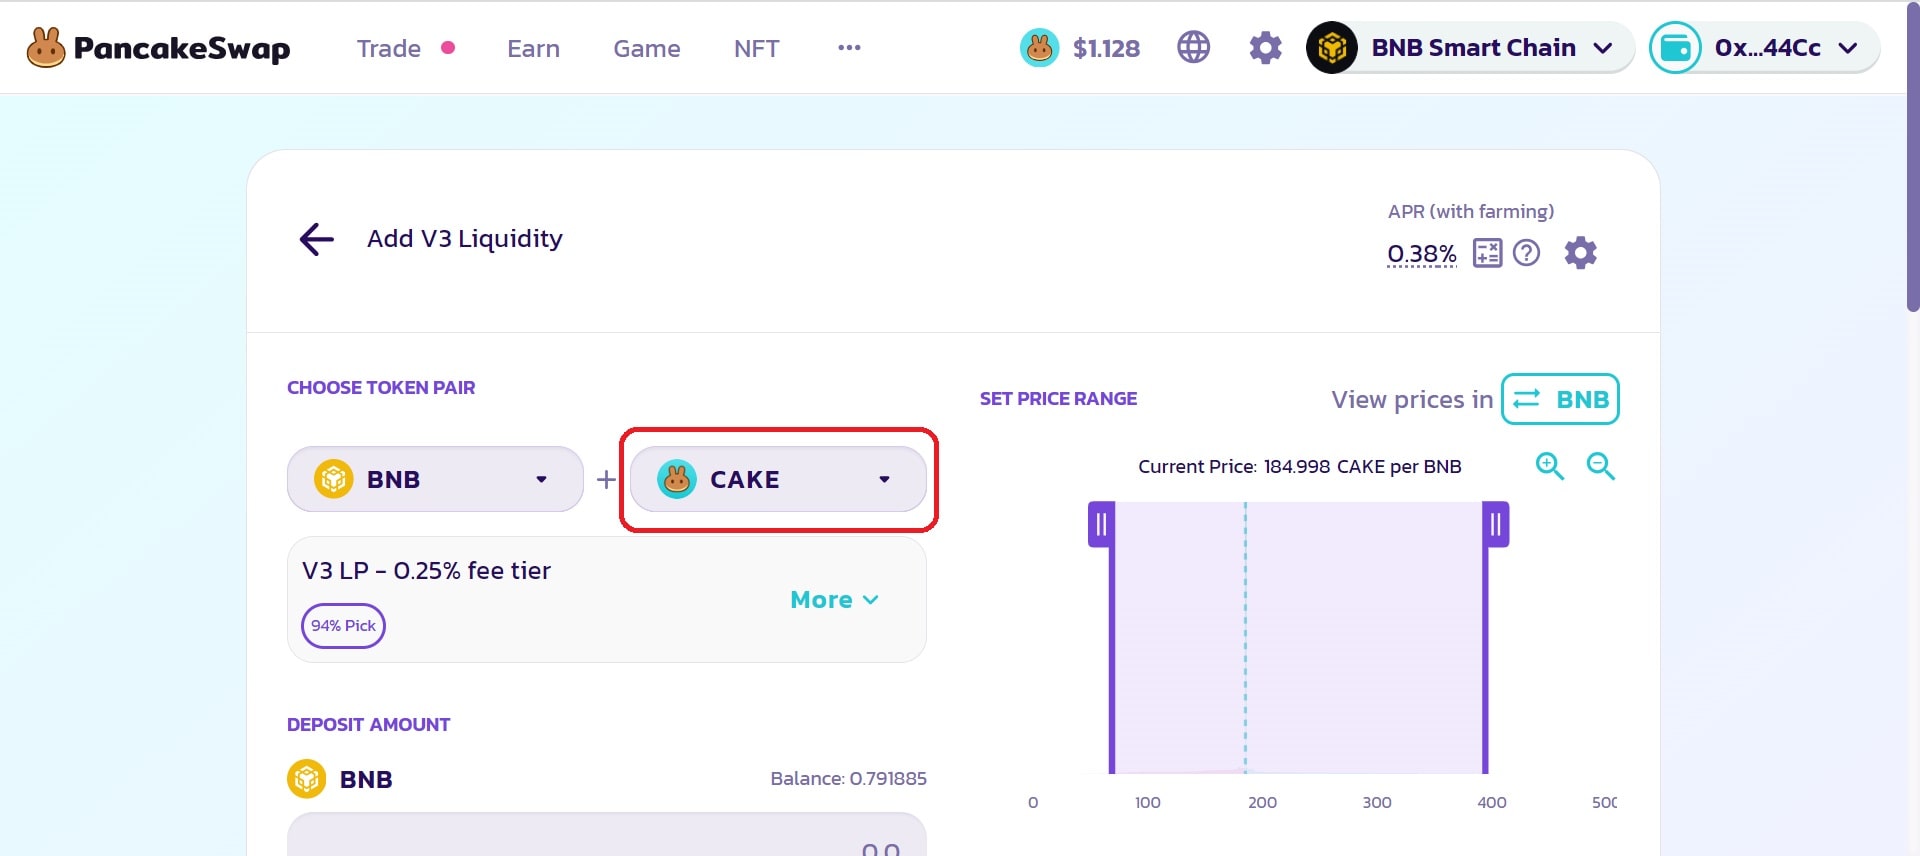This screenshot has height=856, width=1920.
Task: Click the right price range handle
Action: click(x=1496, y=524)
